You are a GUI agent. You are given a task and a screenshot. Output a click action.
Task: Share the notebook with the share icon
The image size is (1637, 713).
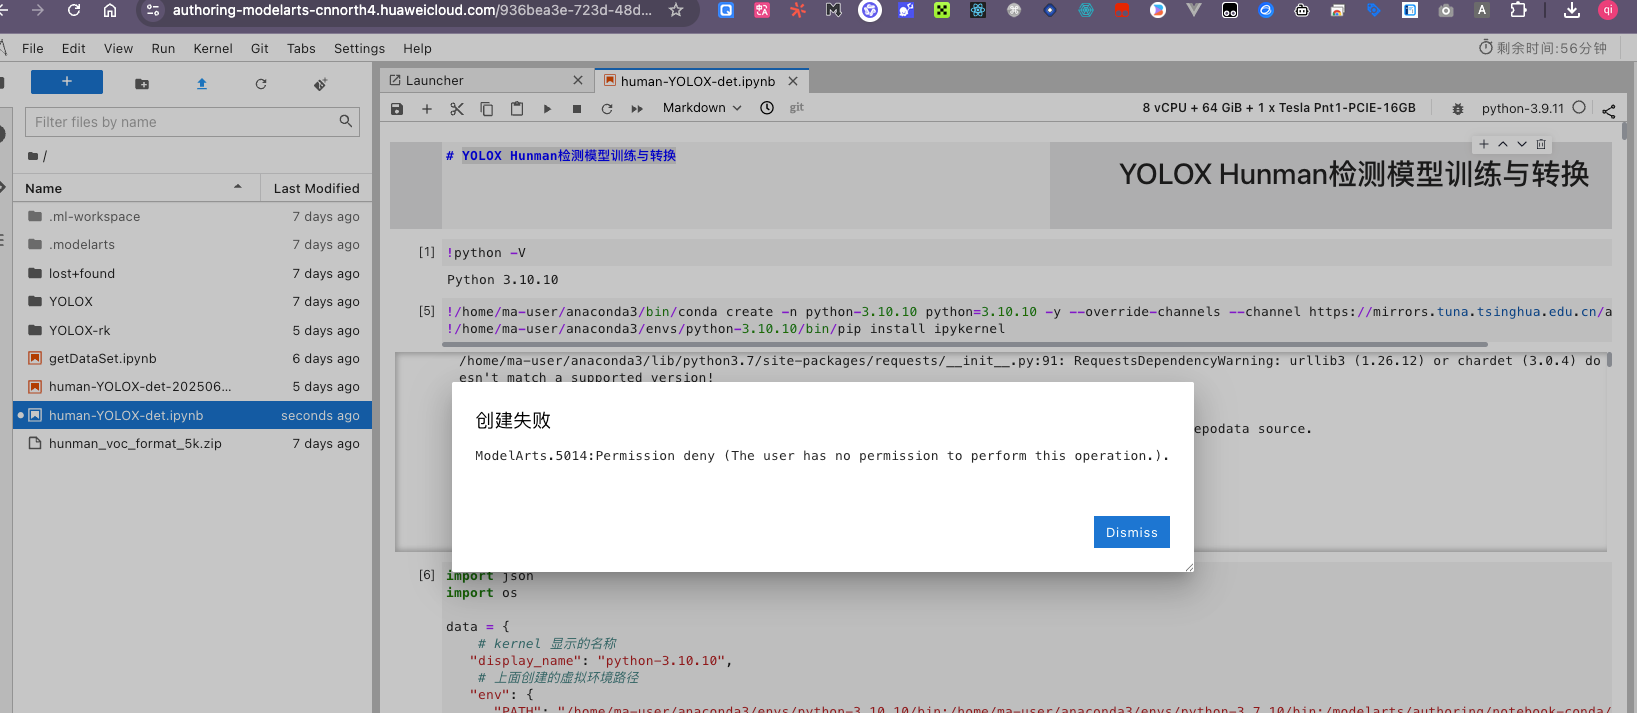click(x=1609, y=110)
